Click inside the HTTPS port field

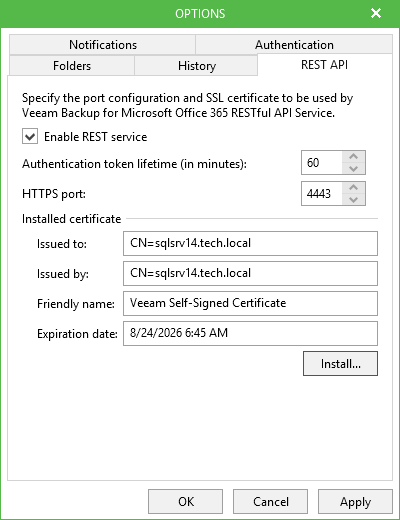[322, 193]
